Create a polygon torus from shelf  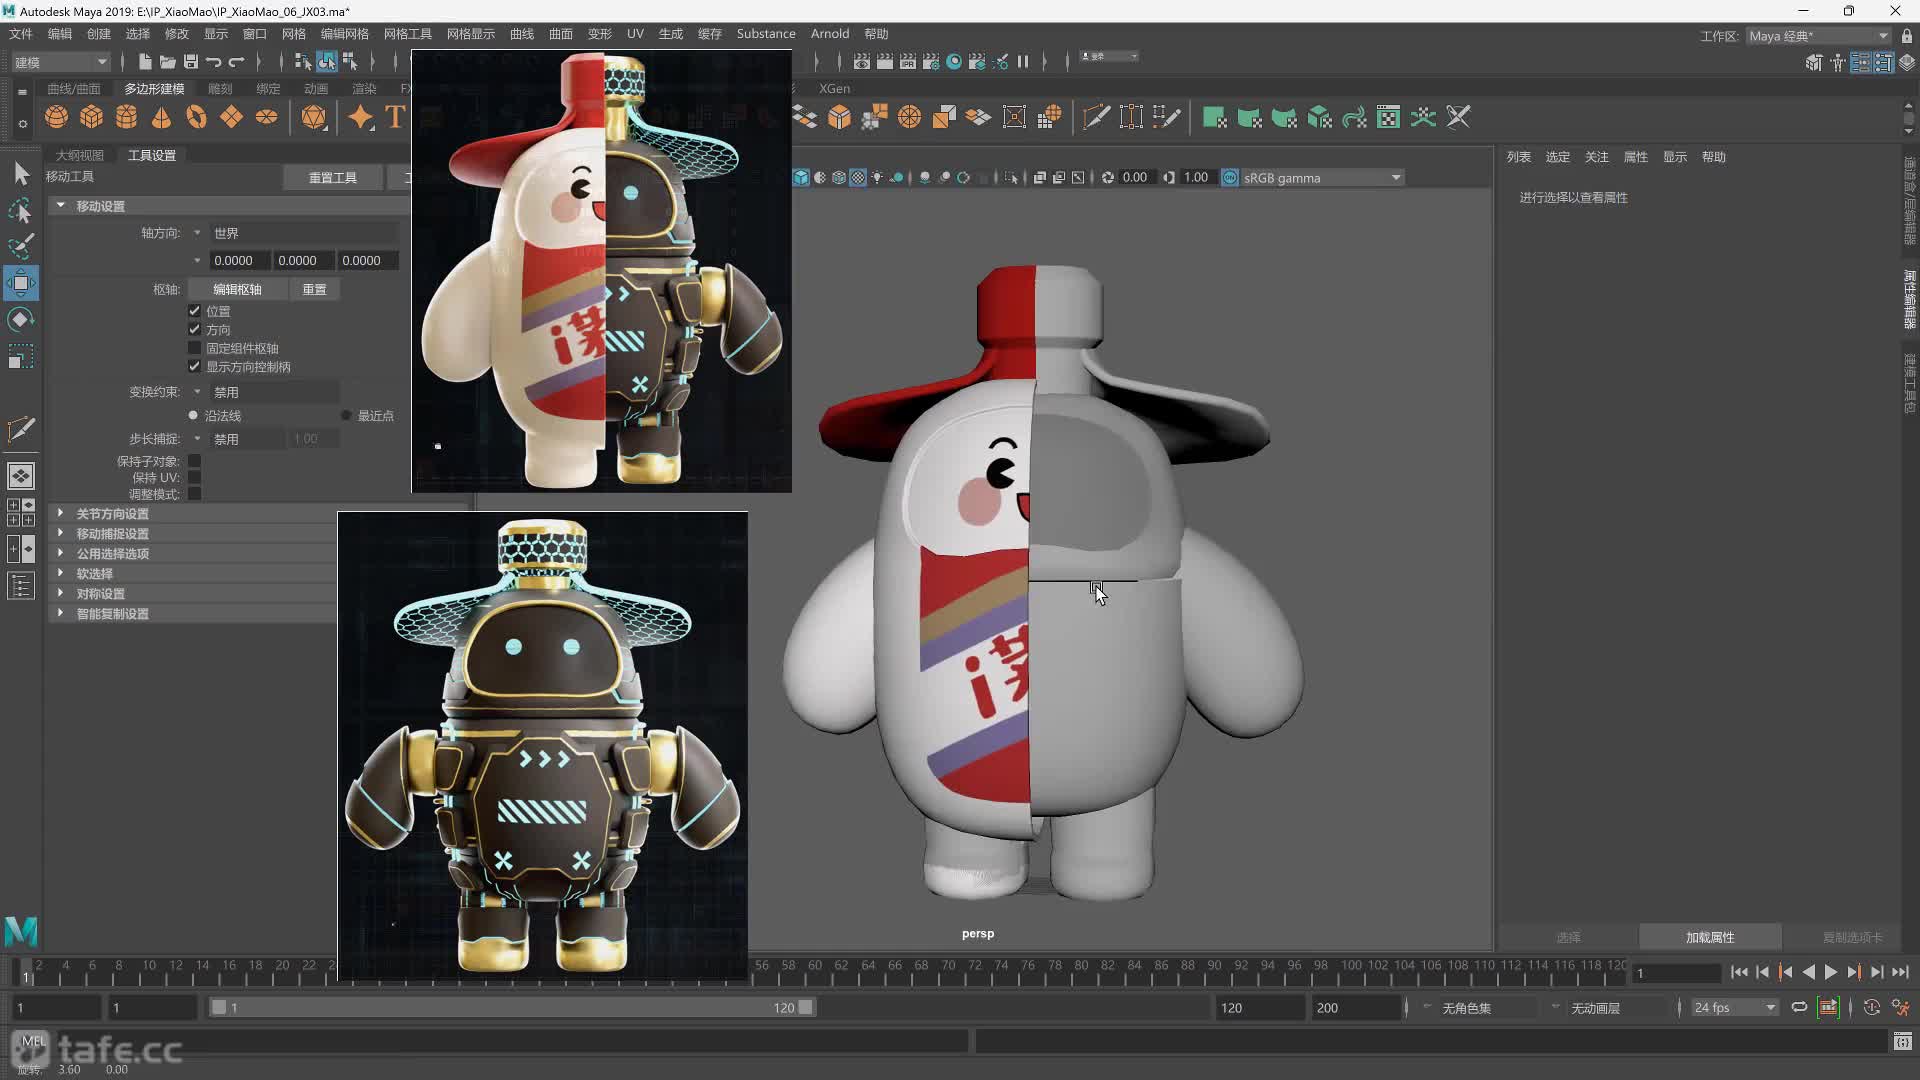tap(196, 117)
